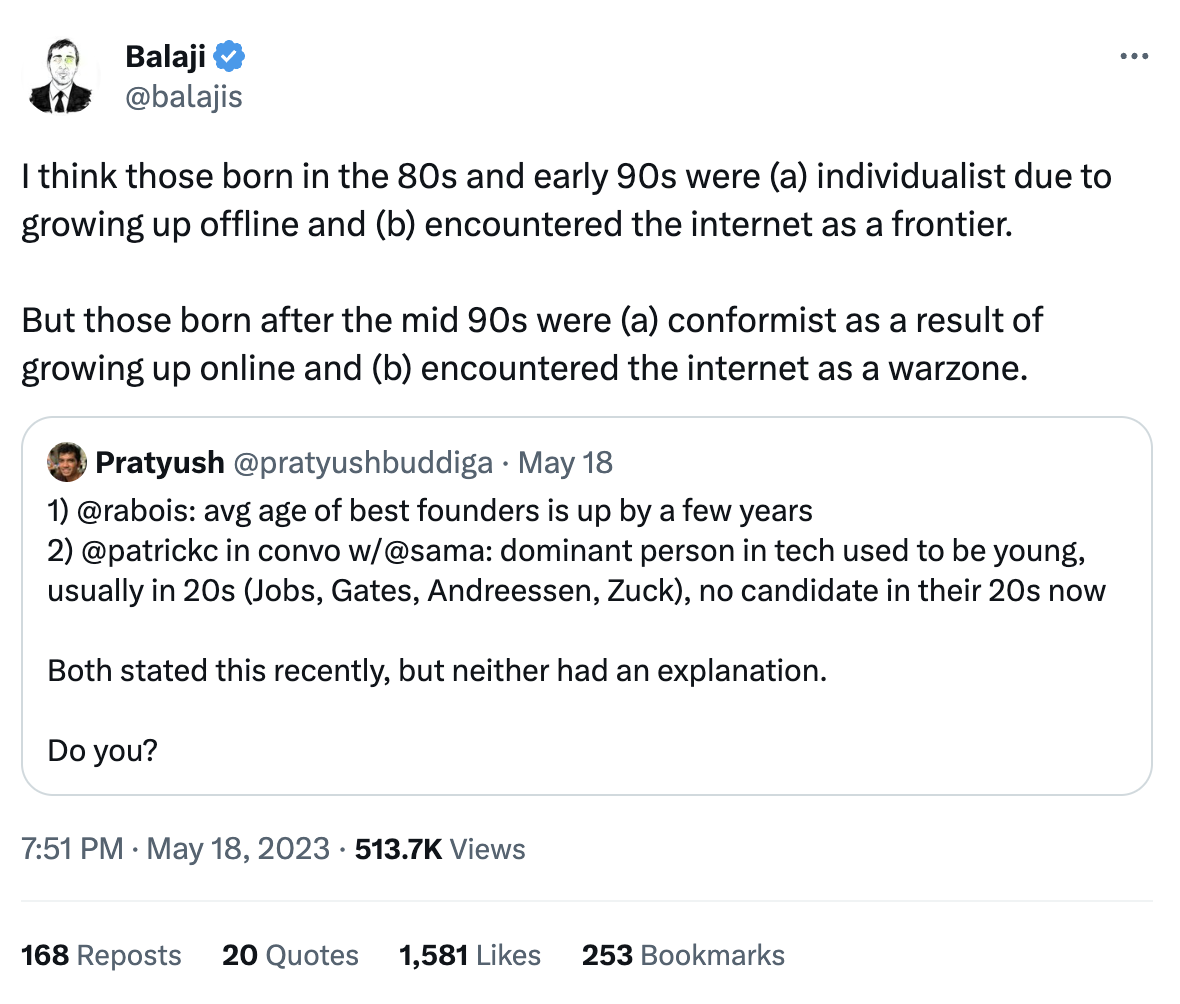Open Pratyush's small profile picture
Image resolution: width=1180 pixels, height=1004 pixels.
click(66, 461)
